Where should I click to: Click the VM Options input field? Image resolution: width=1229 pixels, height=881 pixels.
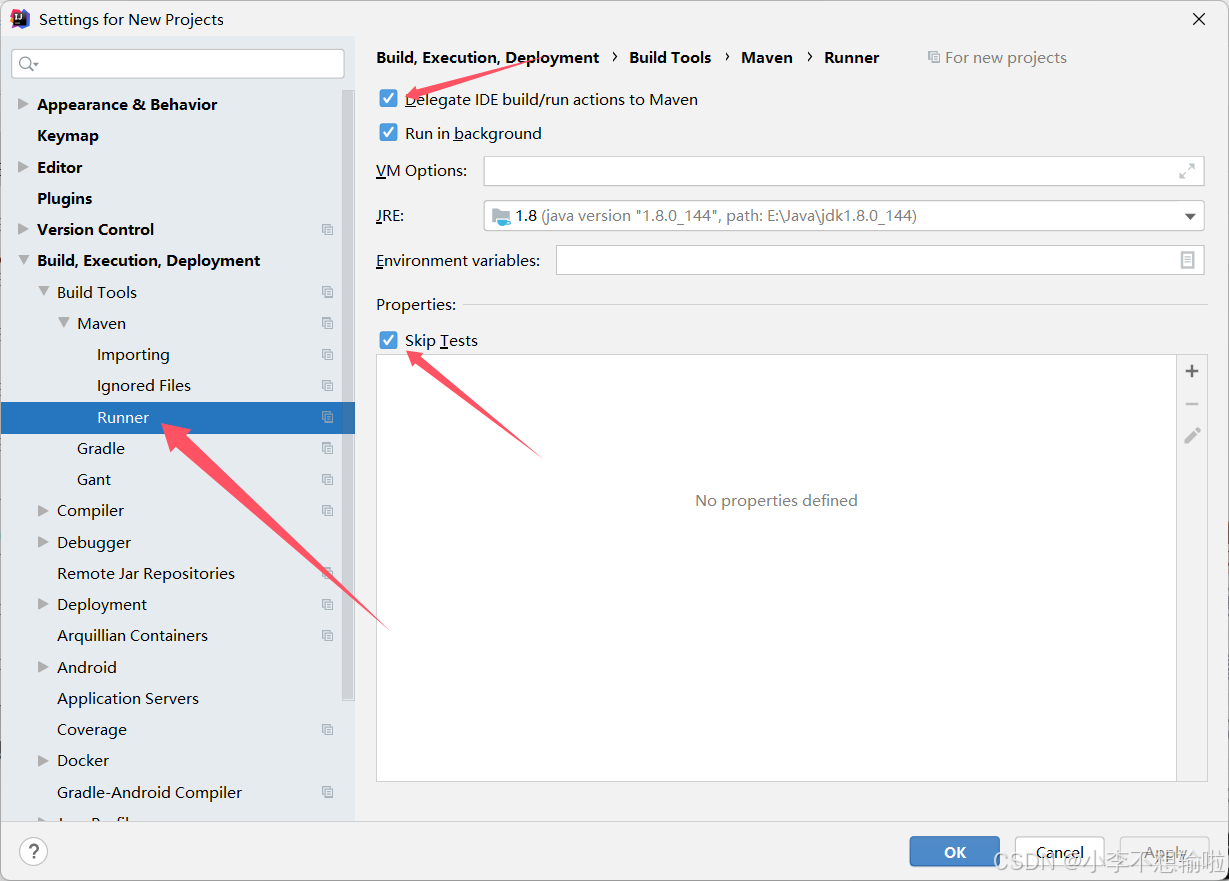844,171
